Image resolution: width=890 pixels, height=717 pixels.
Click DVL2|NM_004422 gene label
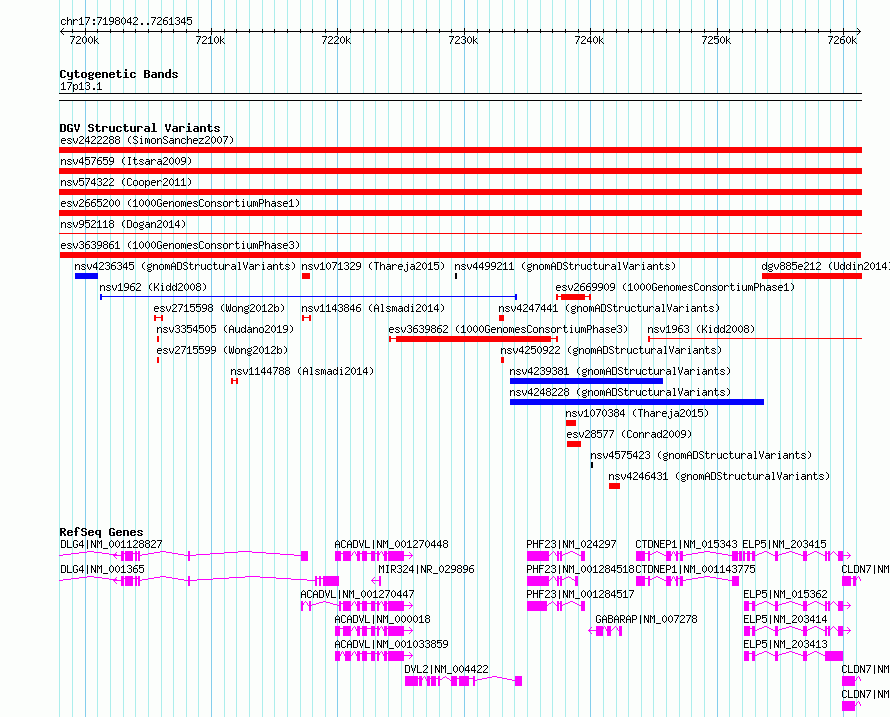(446, 669)
